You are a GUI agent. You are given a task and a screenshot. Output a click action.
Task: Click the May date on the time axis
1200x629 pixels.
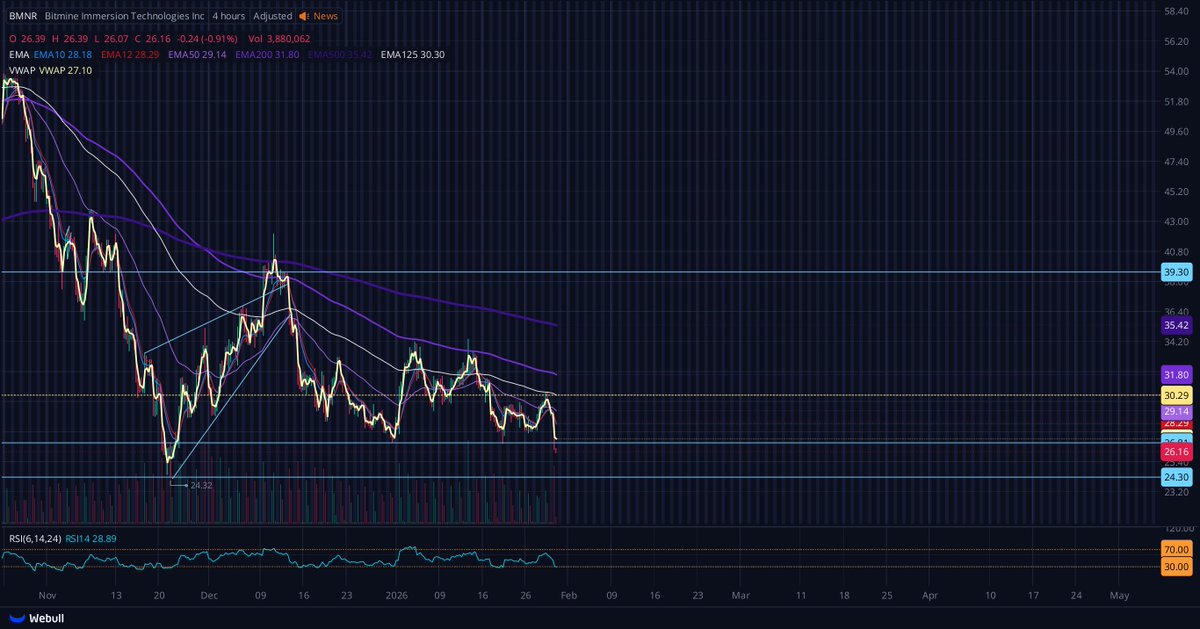pos(1119,594)
